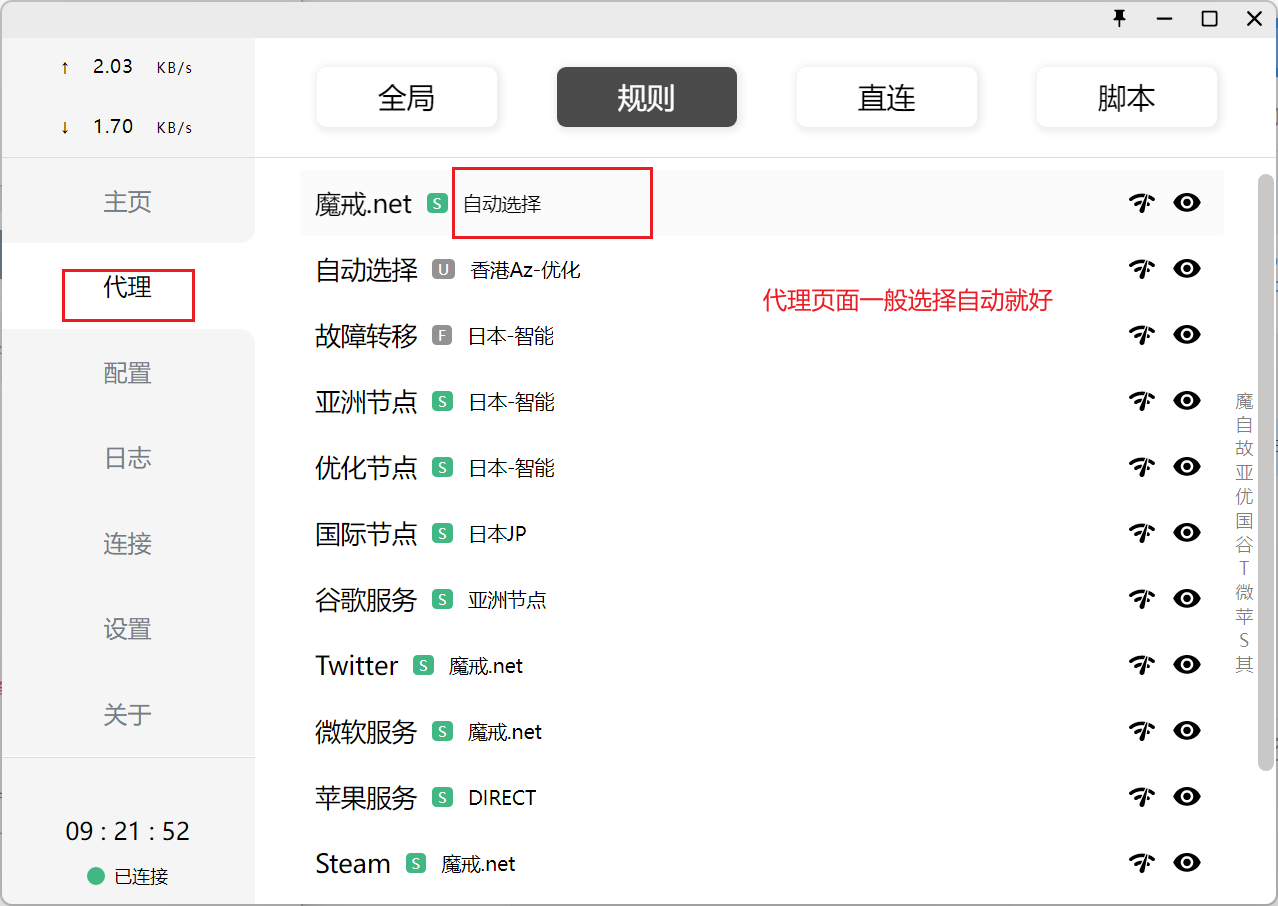The width and height of the screenshot is (1278, 906).
Task: Expand the 国际节点 proxy group
Action: pos(762,533)
